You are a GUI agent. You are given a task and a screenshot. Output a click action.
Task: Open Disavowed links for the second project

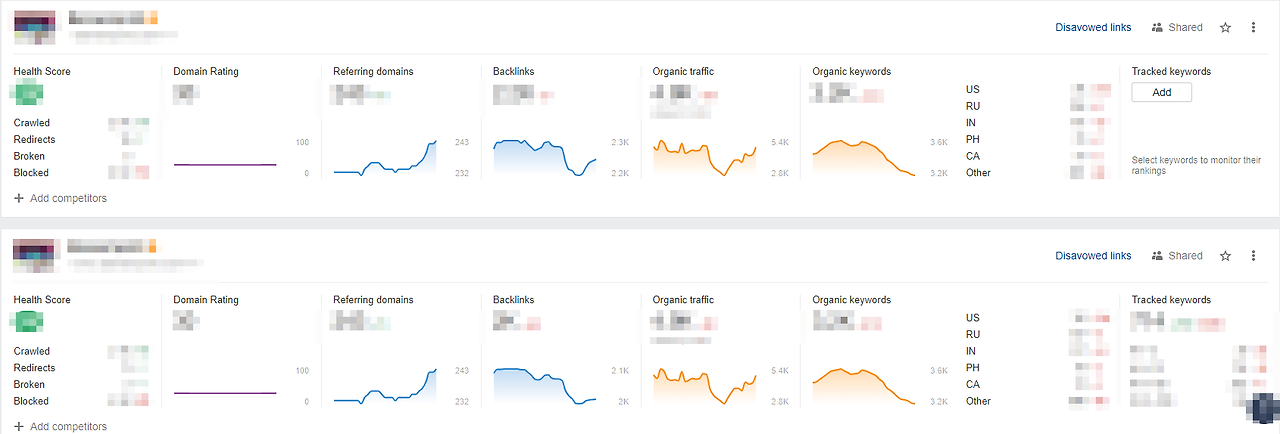[1093, 256]
